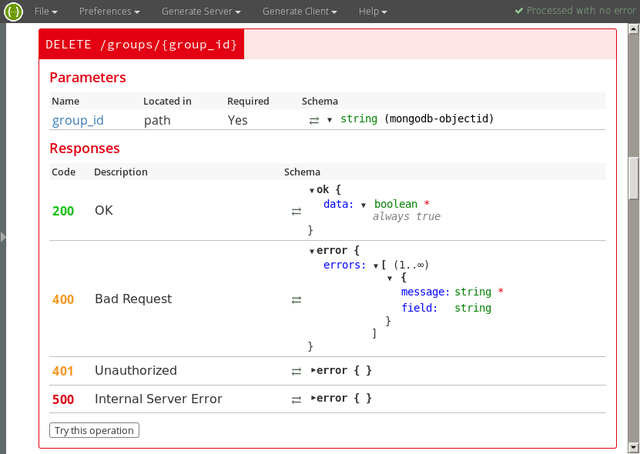Click the 'errors:' property name
This screenshot has width=640, height=454.
coord(344,265)
